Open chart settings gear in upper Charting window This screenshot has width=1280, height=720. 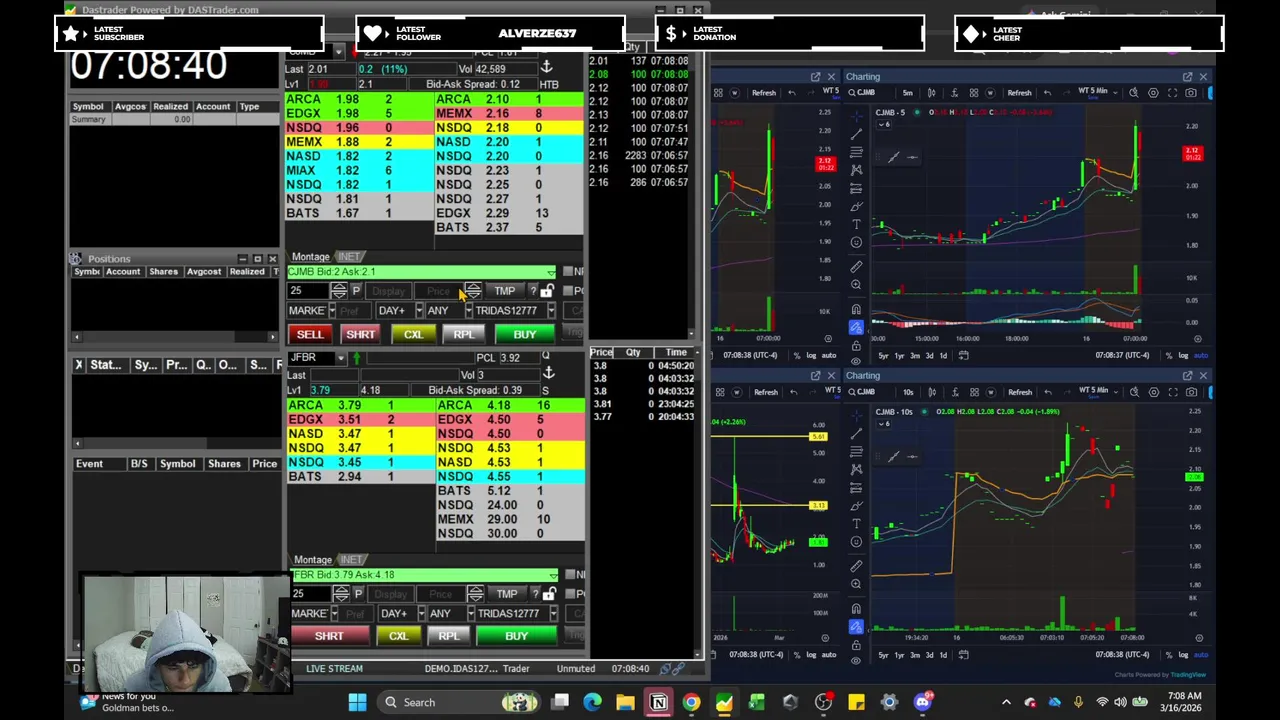(1153, 93)
